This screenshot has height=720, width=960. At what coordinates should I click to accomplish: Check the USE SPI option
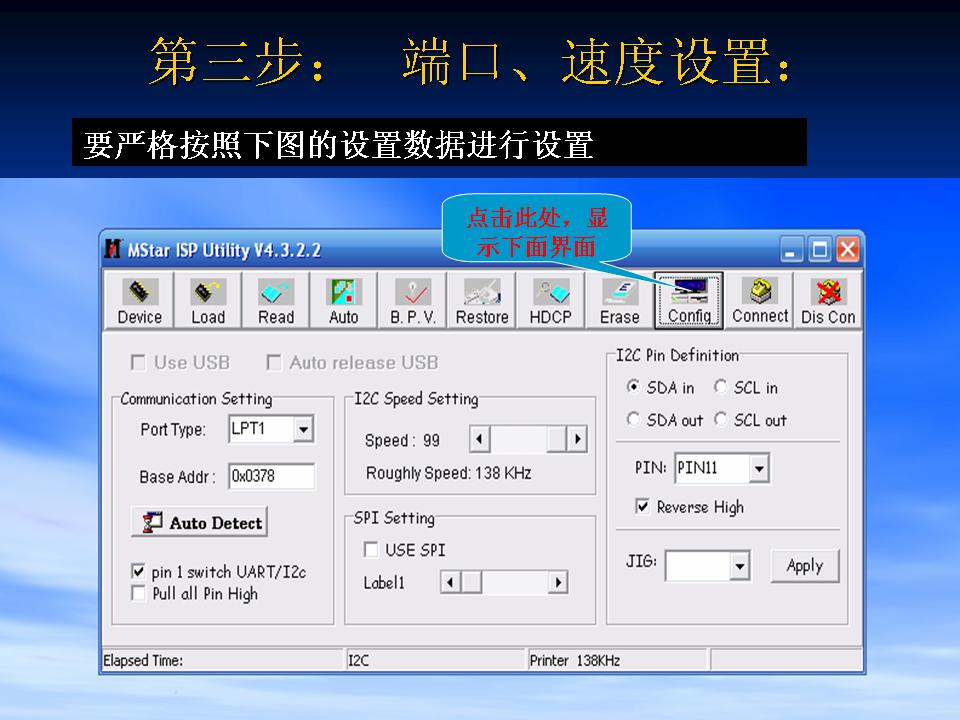tap(371, 550)
